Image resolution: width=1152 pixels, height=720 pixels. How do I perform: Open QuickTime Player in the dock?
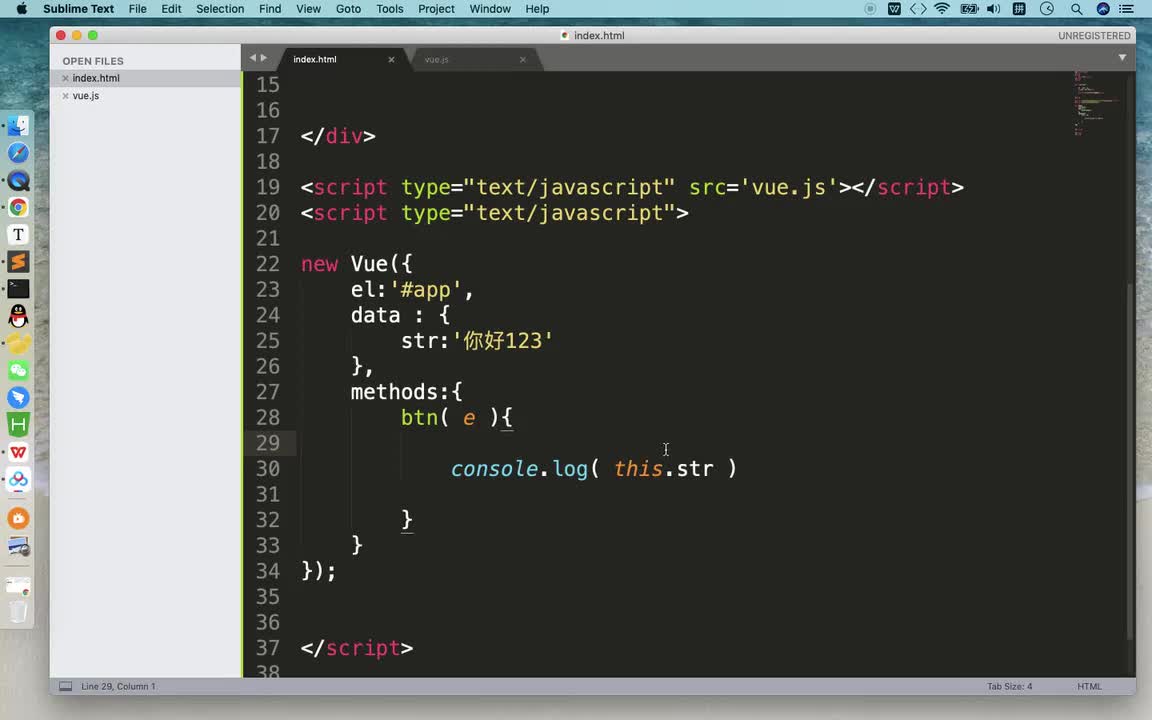[x=18, y=180]
